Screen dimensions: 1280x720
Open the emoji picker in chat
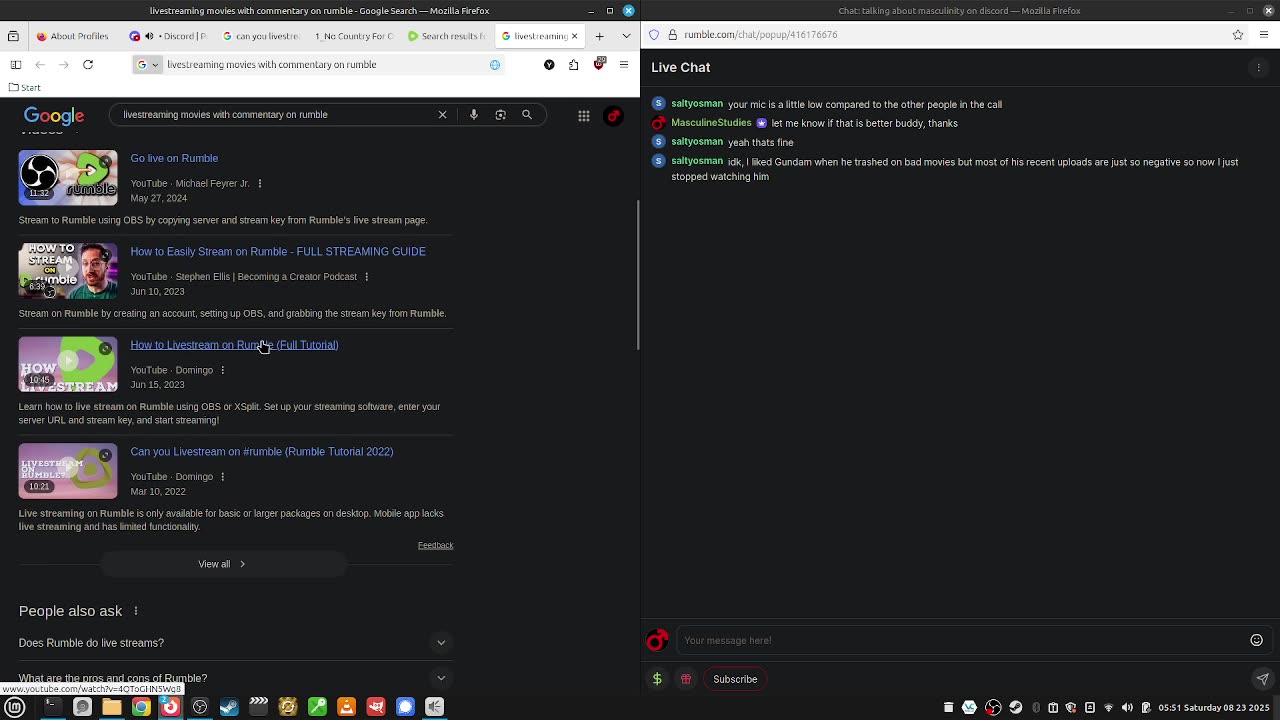1257,640
